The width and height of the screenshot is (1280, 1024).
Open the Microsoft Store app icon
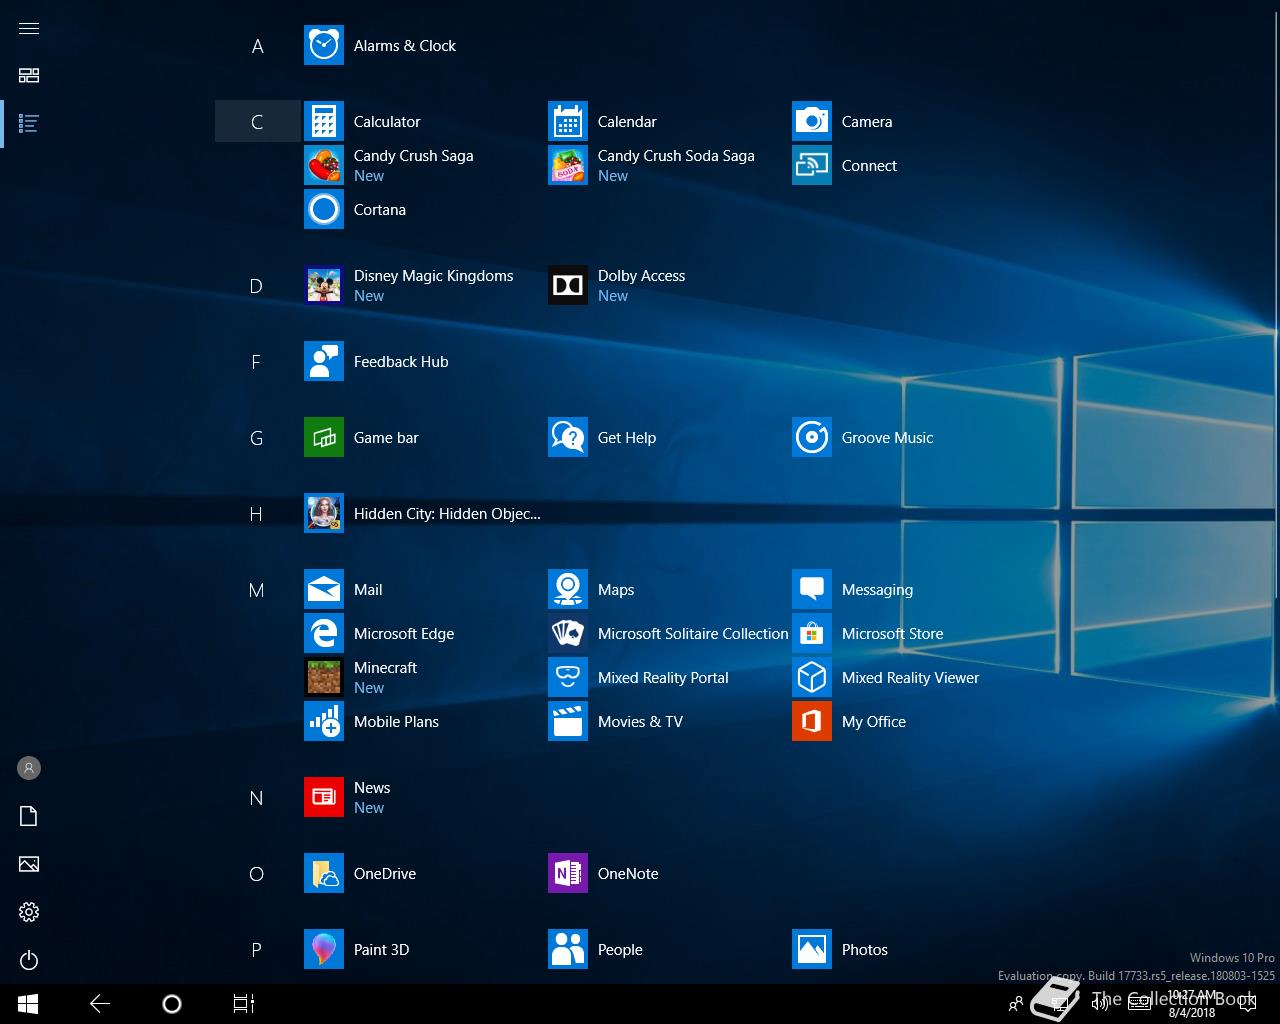coord(812,634)
